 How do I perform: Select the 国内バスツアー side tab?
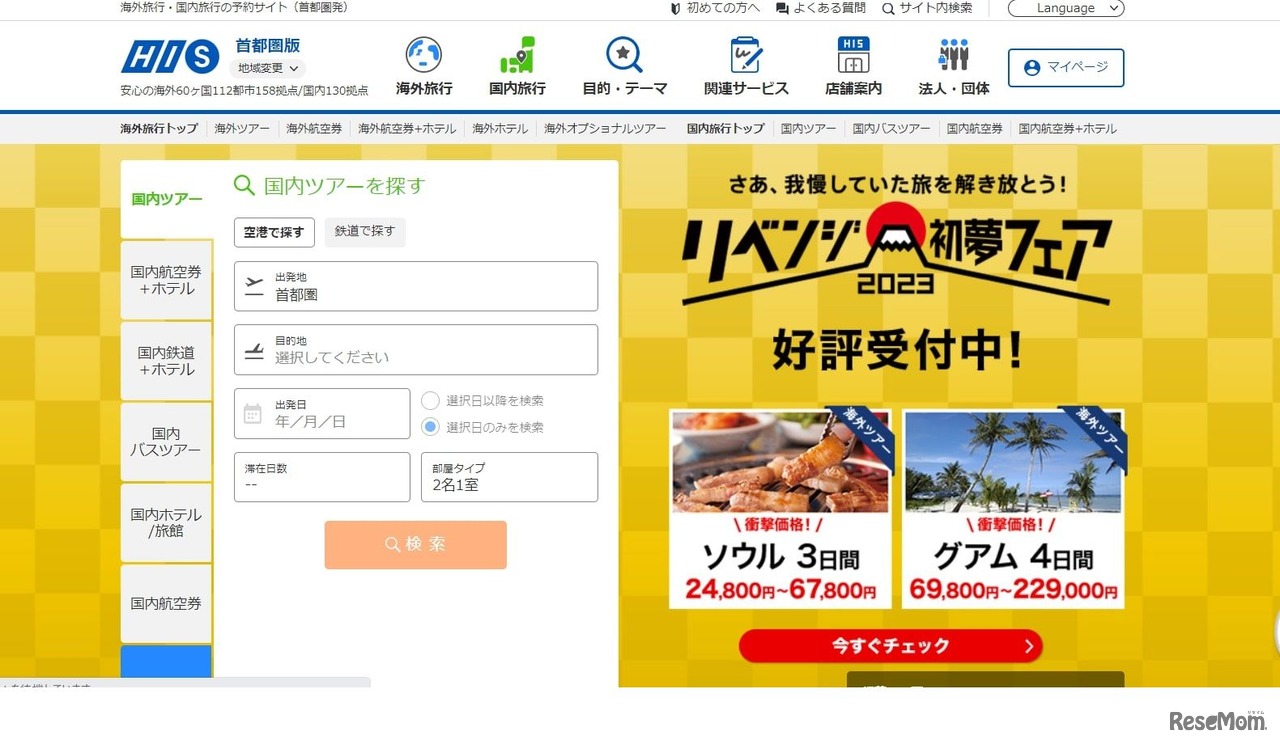point(166,442)
